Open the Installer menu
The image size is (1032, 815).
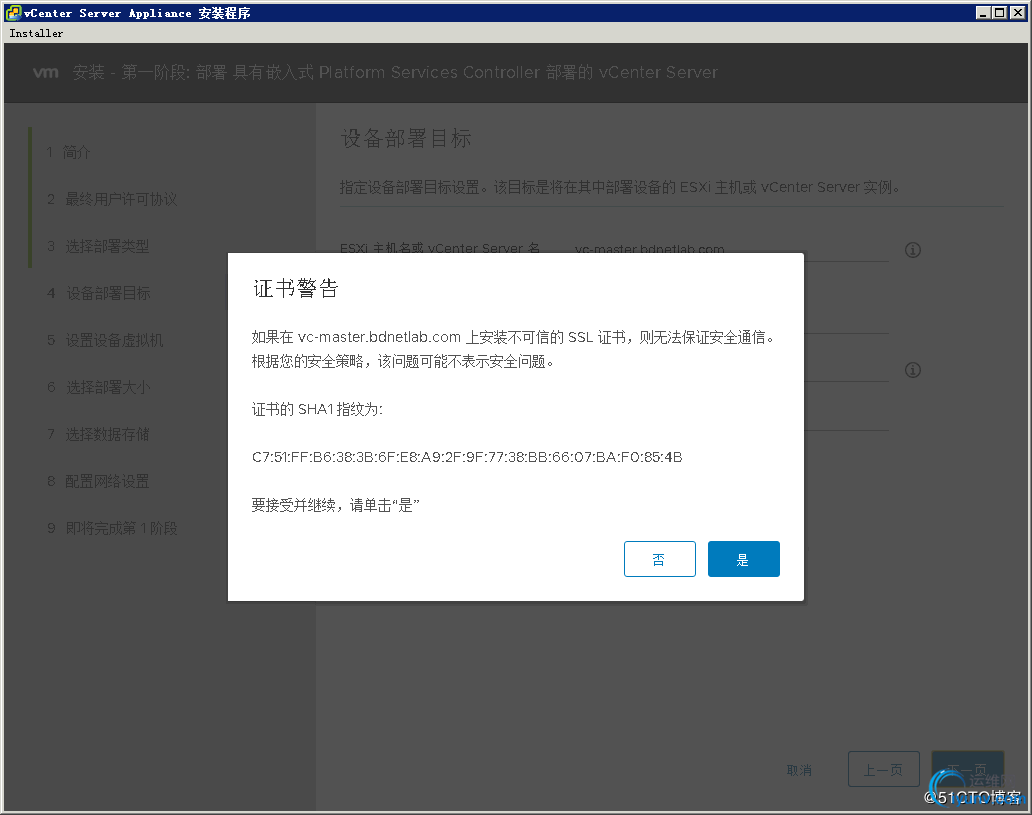coord(36,34)
